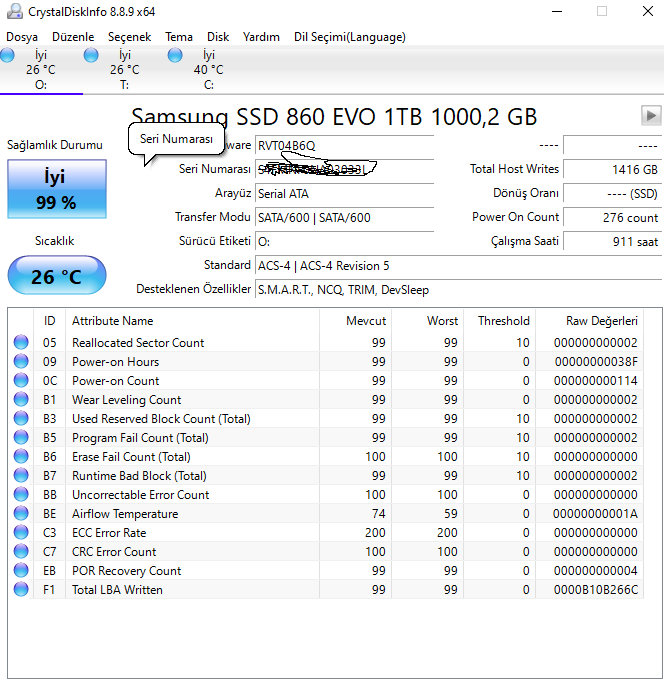Viewport: 664px width, 679px height.
Task: Click the Transfer Modu field SATA/600
Action: tap(344, 217)
